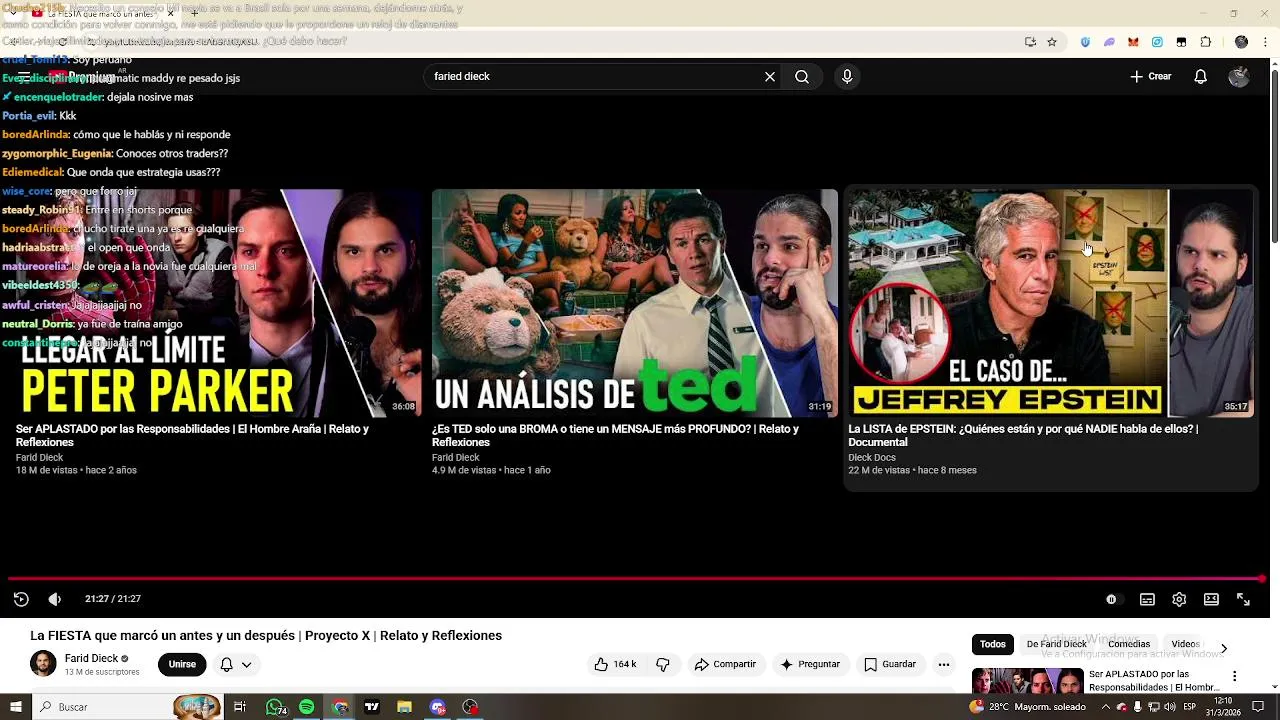Open the three-dot more actions menu
This screenshot has height=720, width=1280.
[943, 664]
